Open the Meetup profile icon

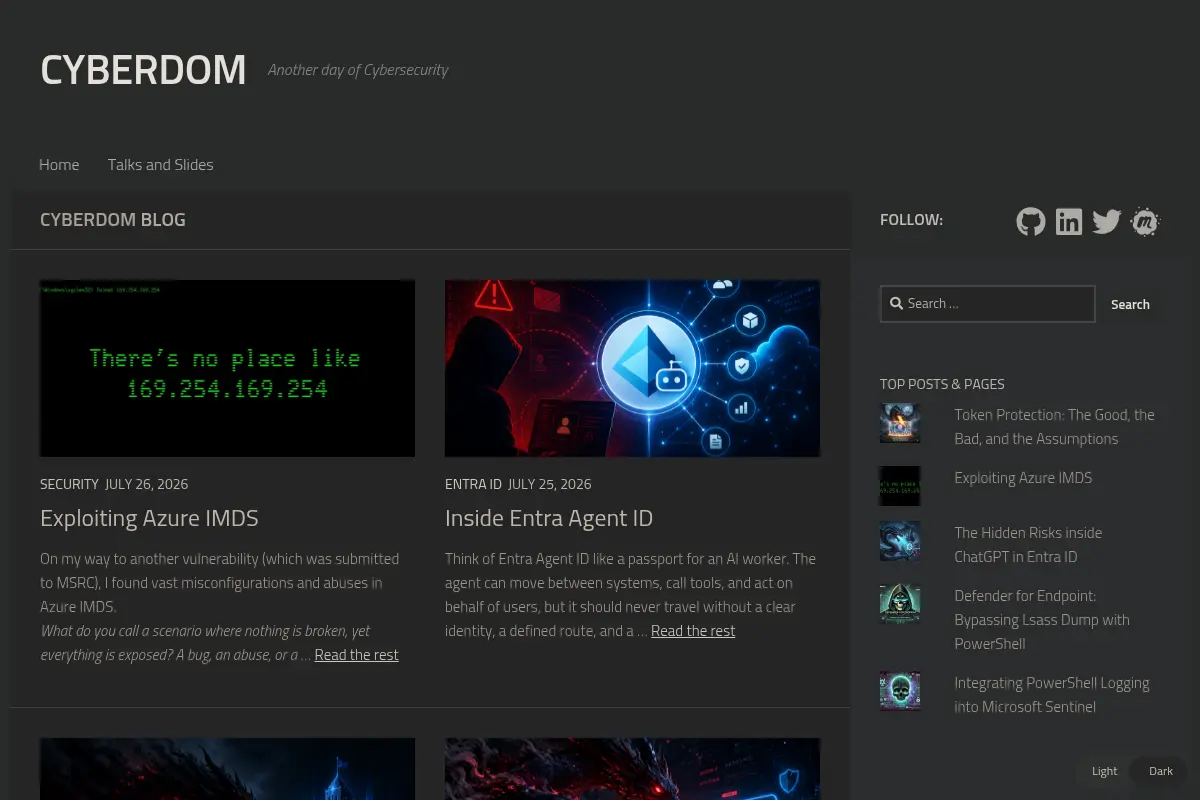tap(1145, 221)
